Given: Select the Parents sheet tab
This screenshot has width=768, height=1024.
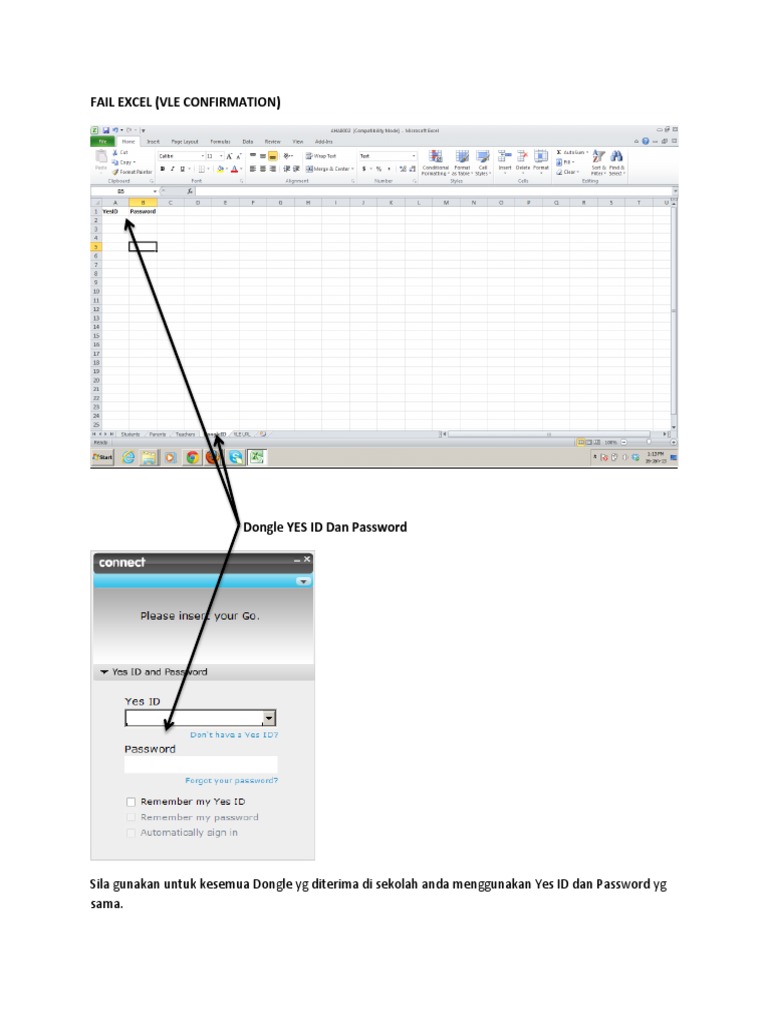Looking at the screenshot, I should click(x=157, y=434).
